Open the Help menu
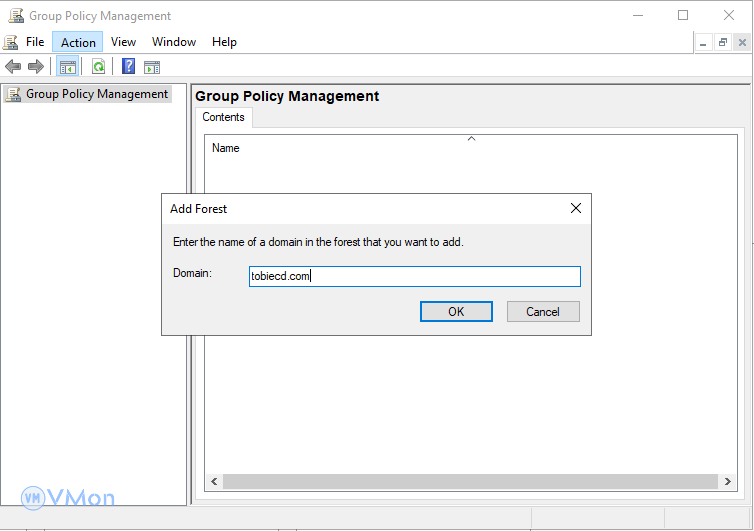754x531 pixels. coord(225,42)
